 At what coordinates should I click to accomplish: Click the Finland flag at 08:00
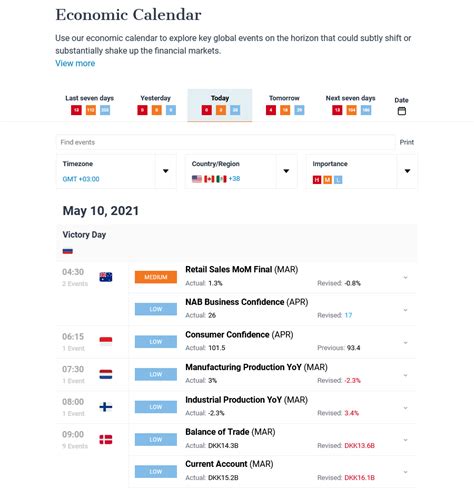(106, 407)
